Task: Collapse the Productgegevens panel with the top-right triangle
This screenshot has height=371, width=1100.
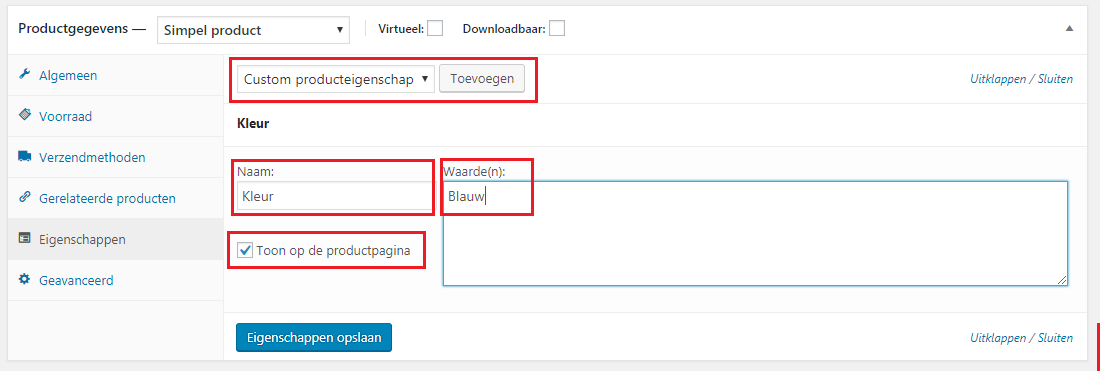Action: 1070,29
